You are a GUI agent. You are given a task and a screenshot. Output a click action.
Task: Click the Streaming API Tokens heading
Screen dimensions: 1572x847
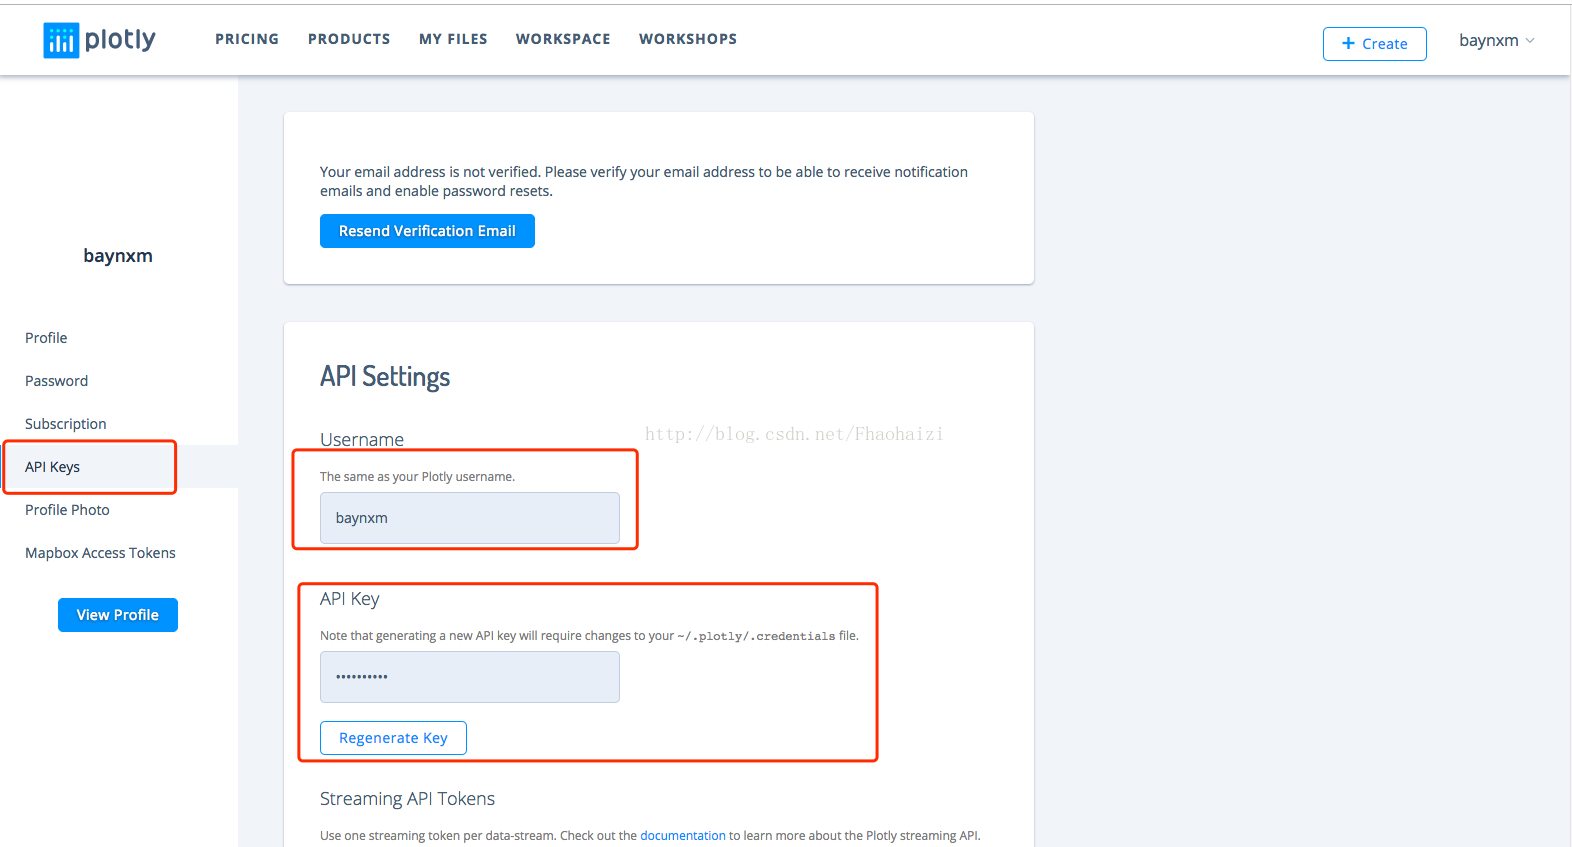[407, 799]
